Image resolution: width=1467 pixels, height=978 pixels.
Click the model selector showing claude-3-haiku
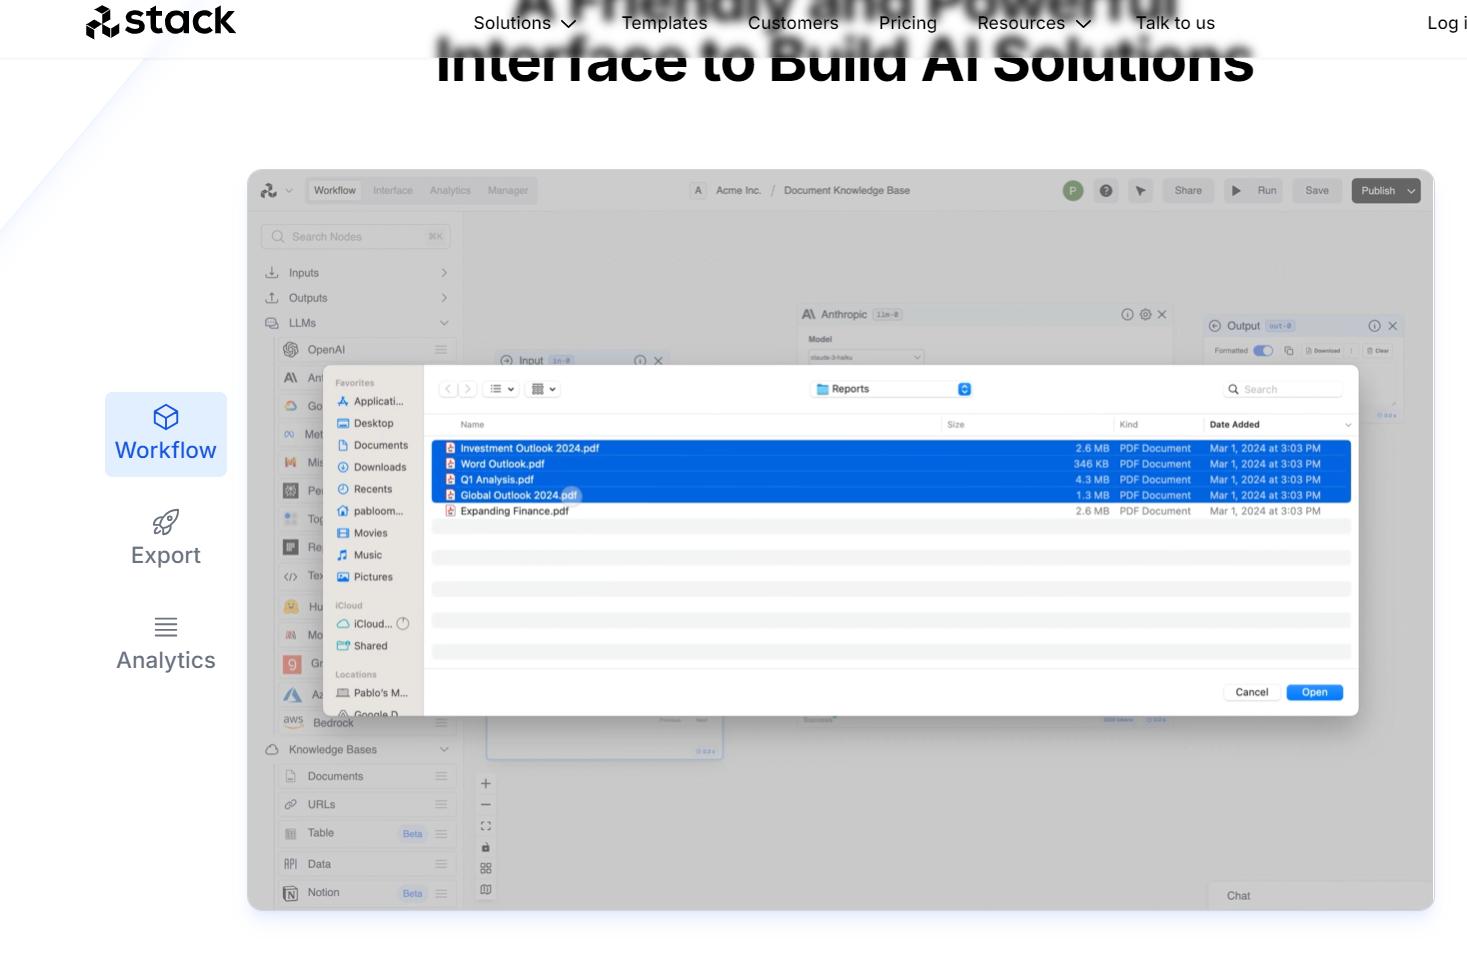pyautogui.click(x=864, y=357)
